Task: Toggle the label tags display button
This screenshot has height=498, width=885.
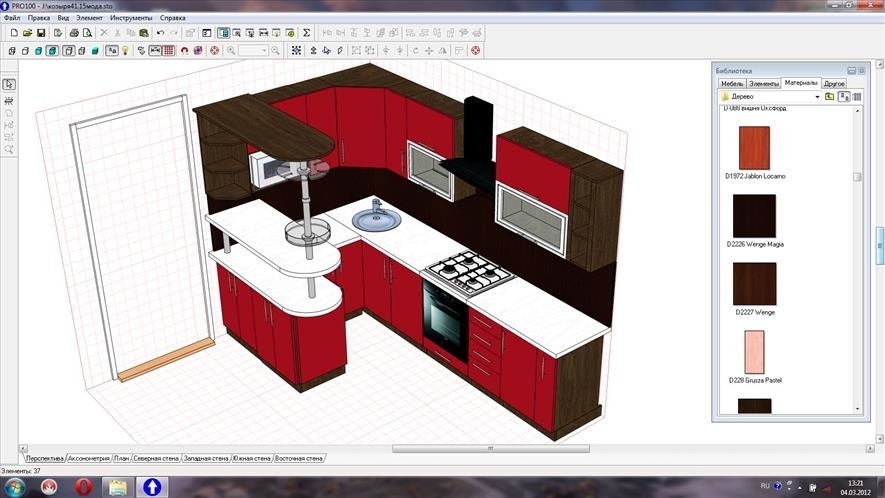Action: (112, 51)
